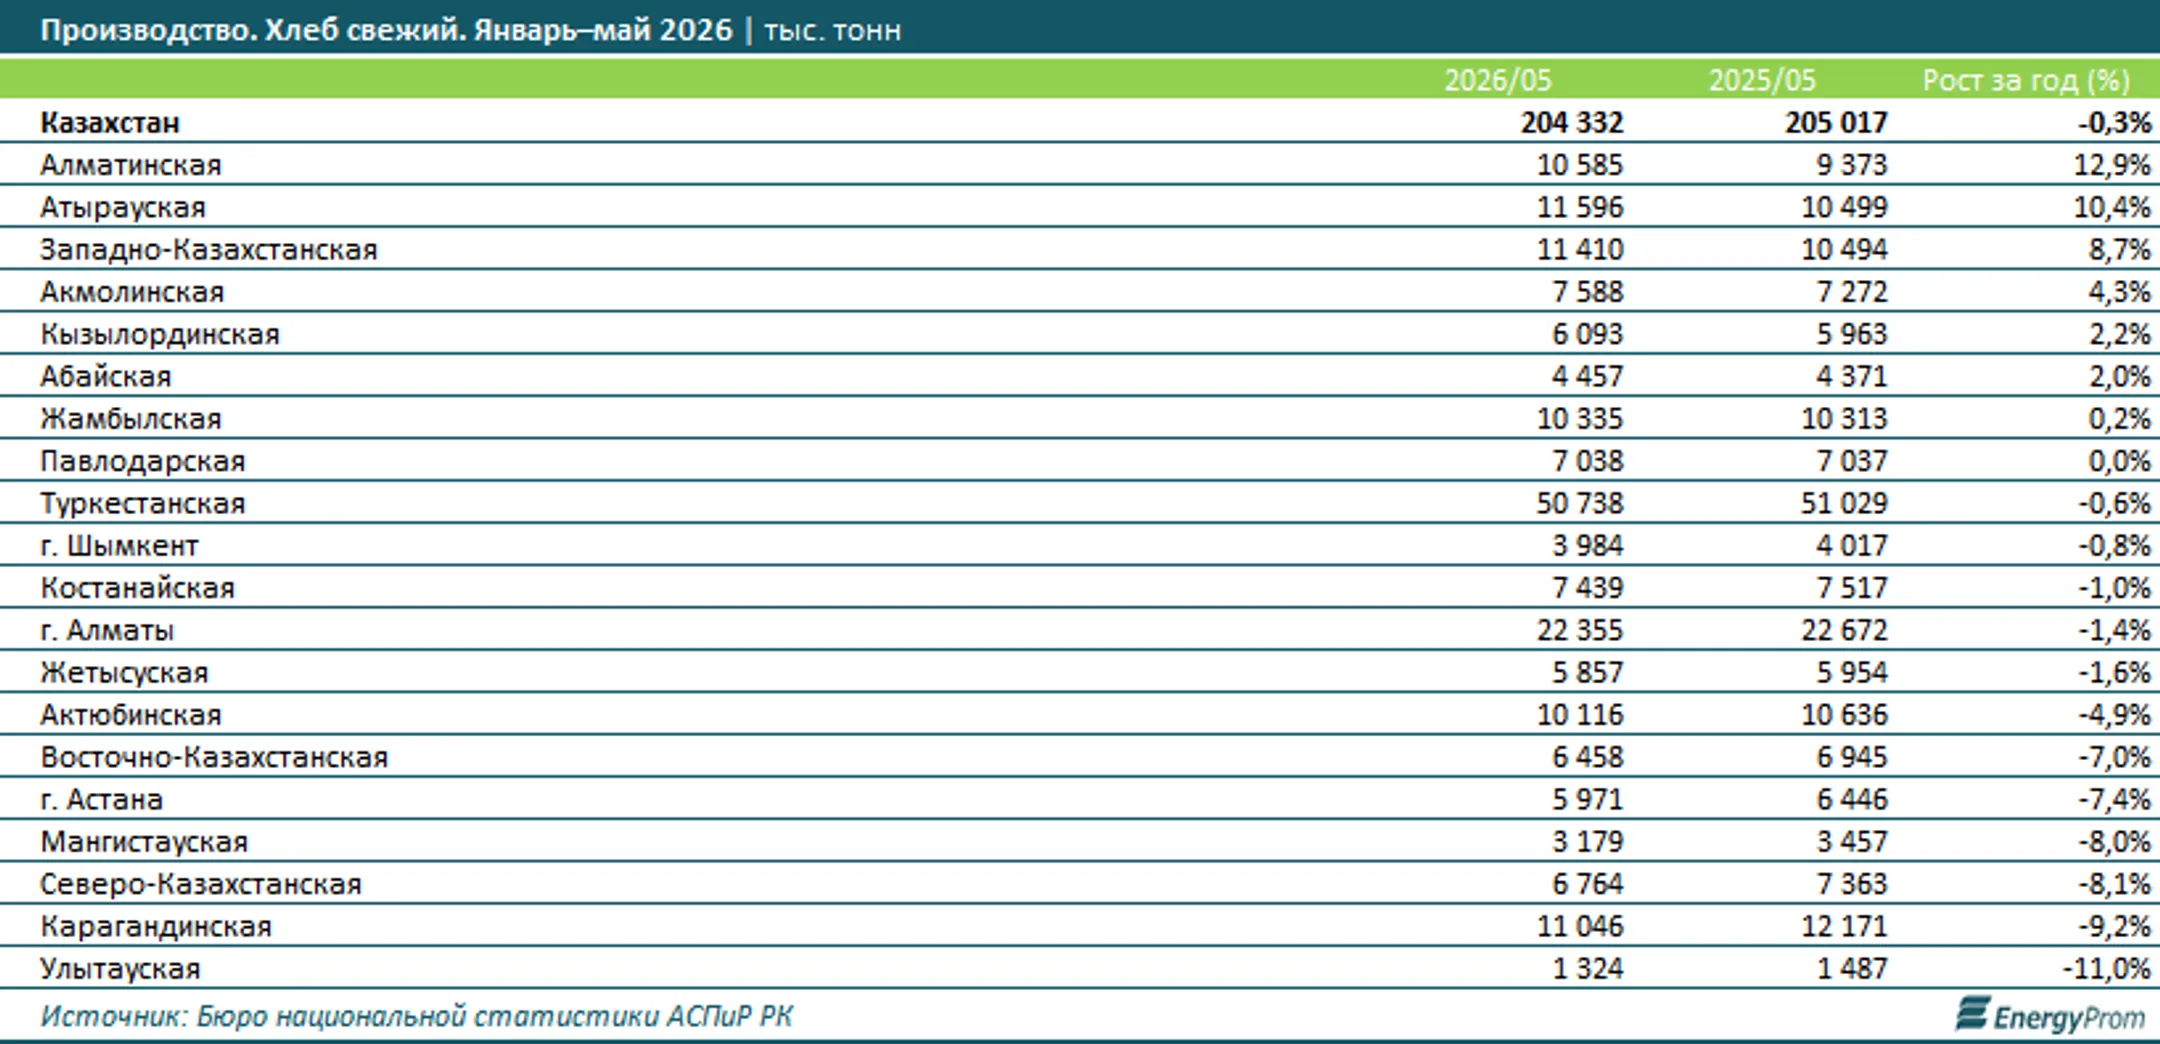2160x1044 pixels.
Task: Select Северо-Казахстанская value 6 764
Action: (x=1588, y=884)
